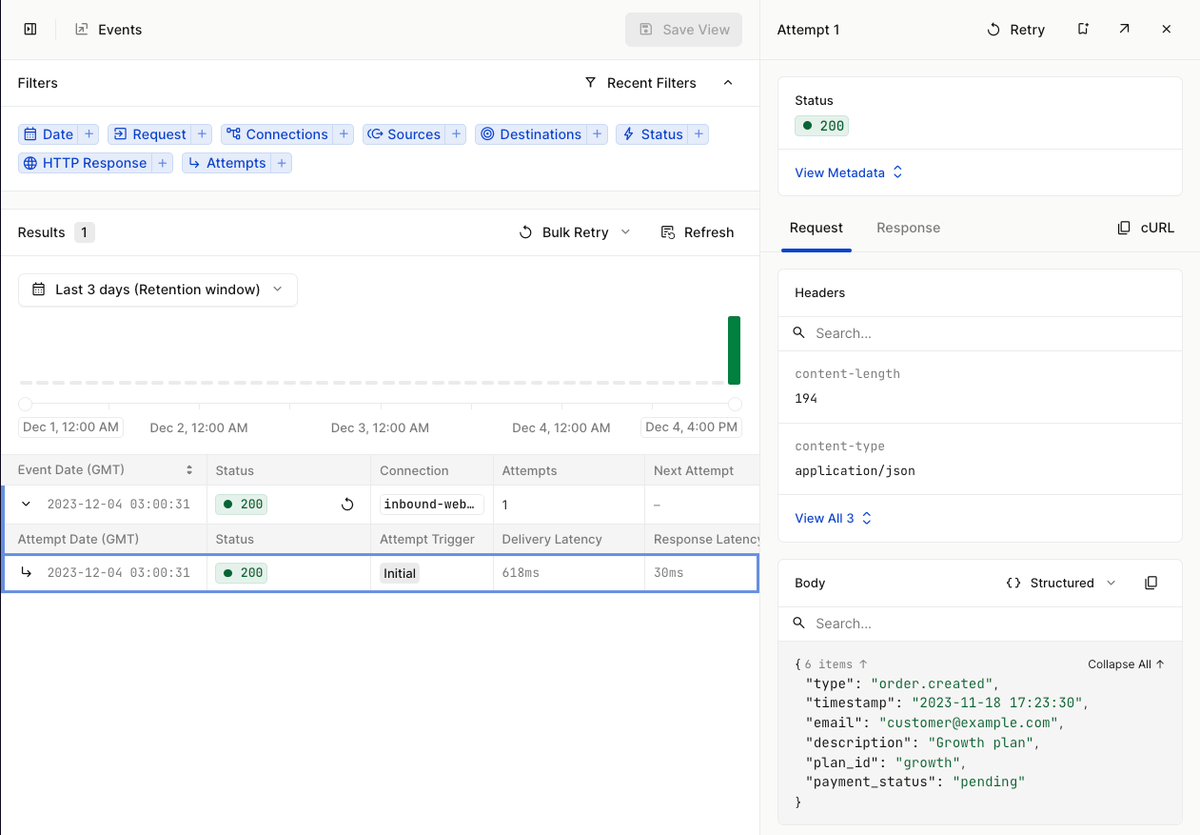Switch to the Response tab
This screenshot has width=1200, height=835.
coord(908,228)
